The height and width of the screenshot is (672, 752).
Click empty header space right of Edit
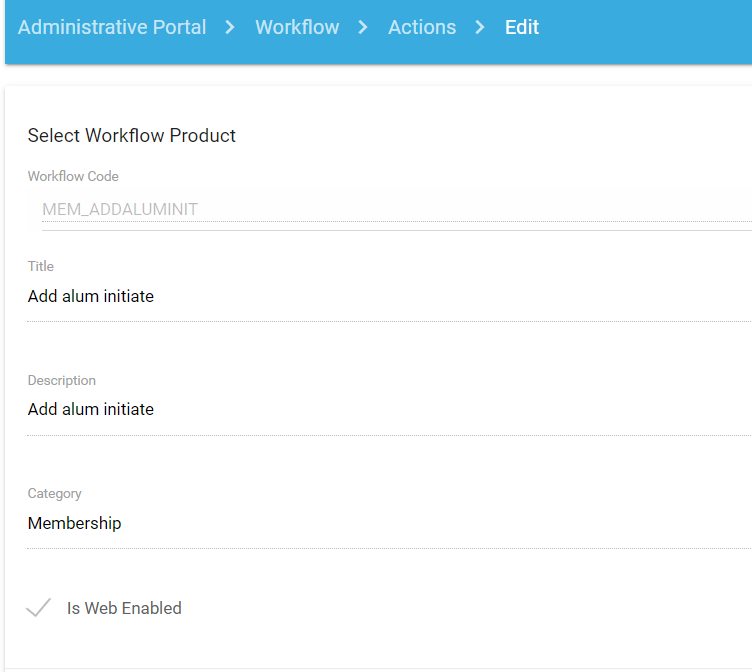(650, 28)
